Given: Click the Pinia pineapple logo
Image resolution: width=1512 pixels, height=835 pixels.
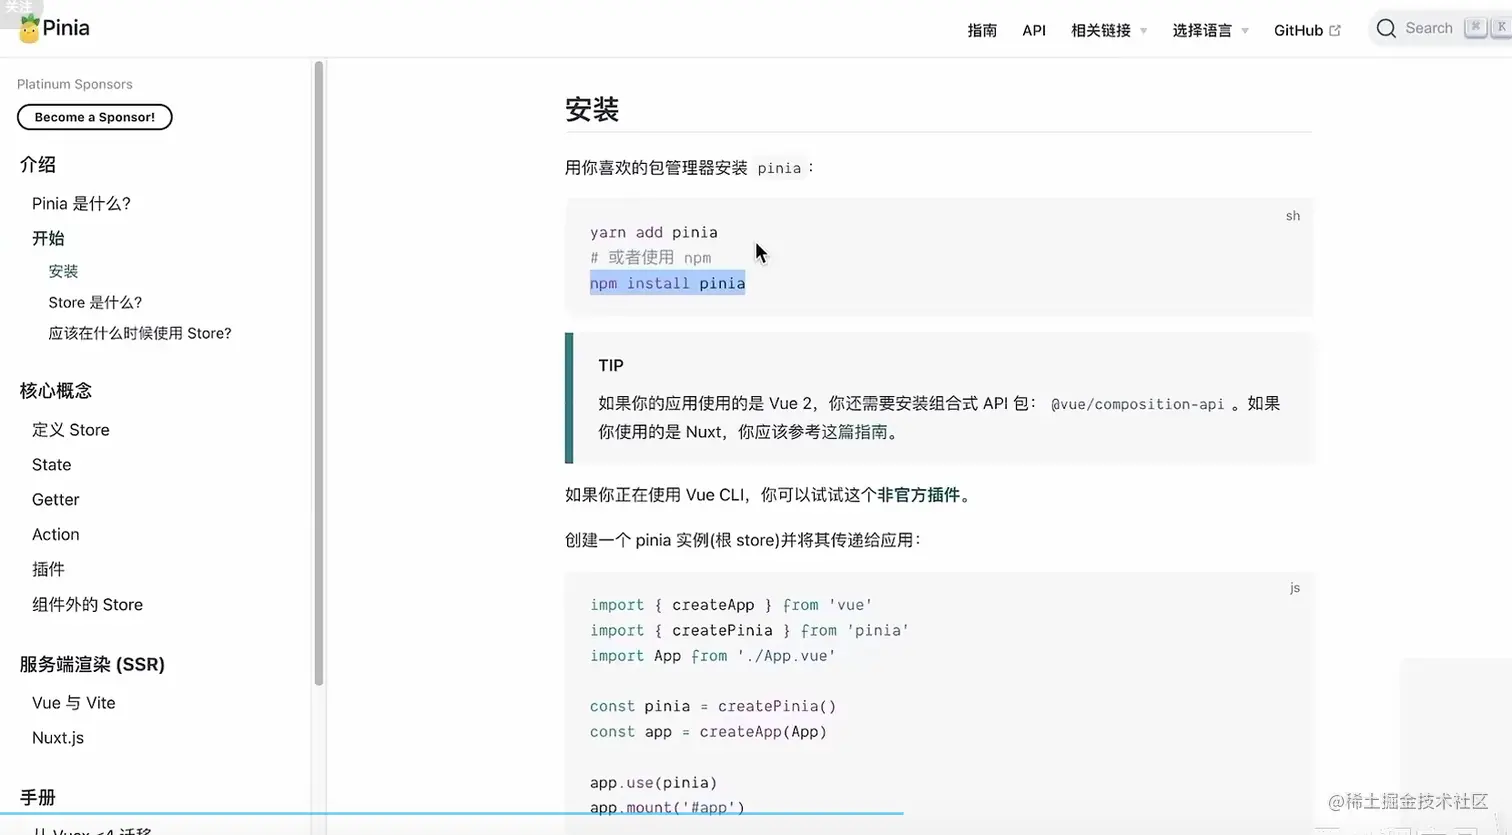Looking at the screenshot, I should coord(29,29).
